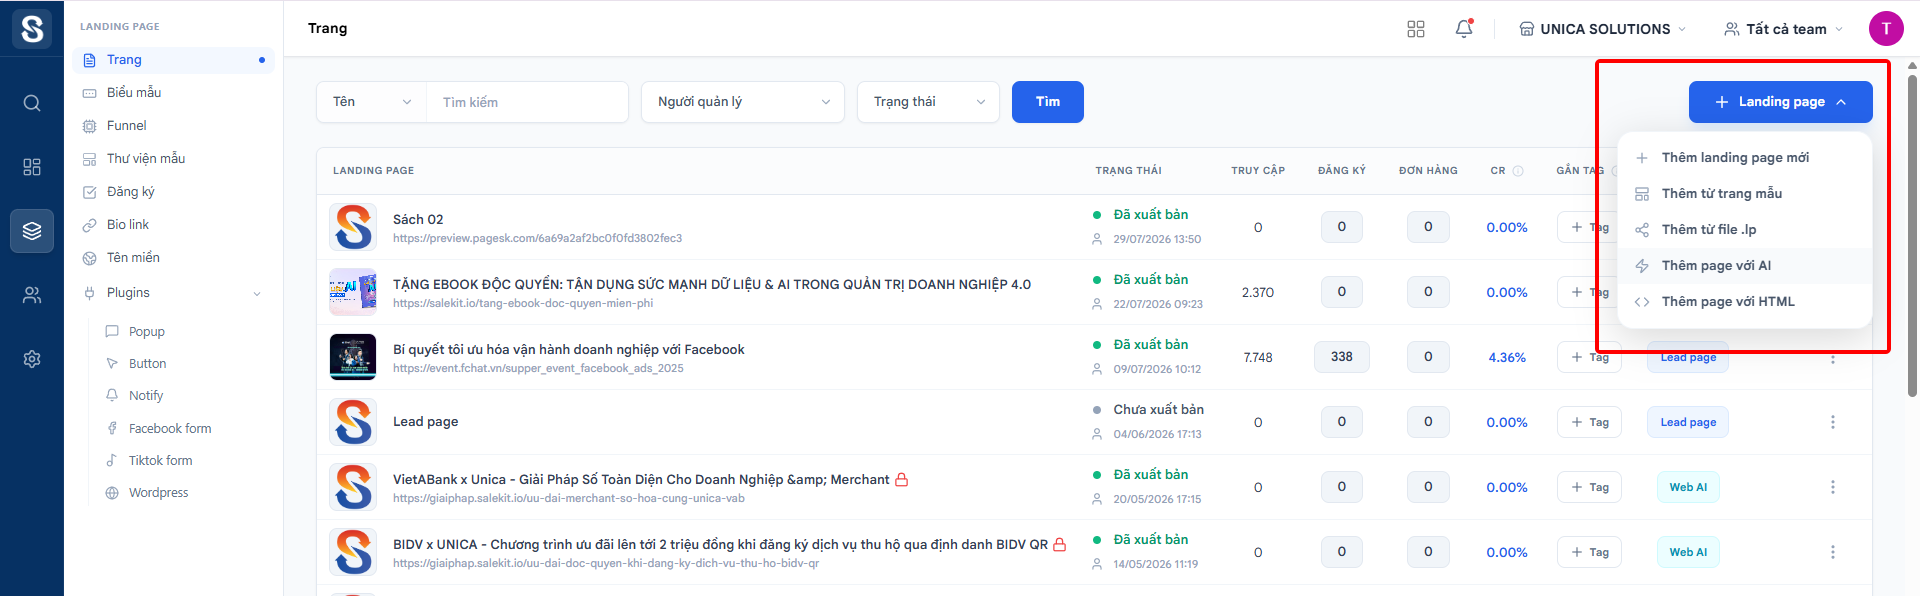Click the Salekit S logo icon
This screenshot has width=1920, height=596.
coord(32,28)
